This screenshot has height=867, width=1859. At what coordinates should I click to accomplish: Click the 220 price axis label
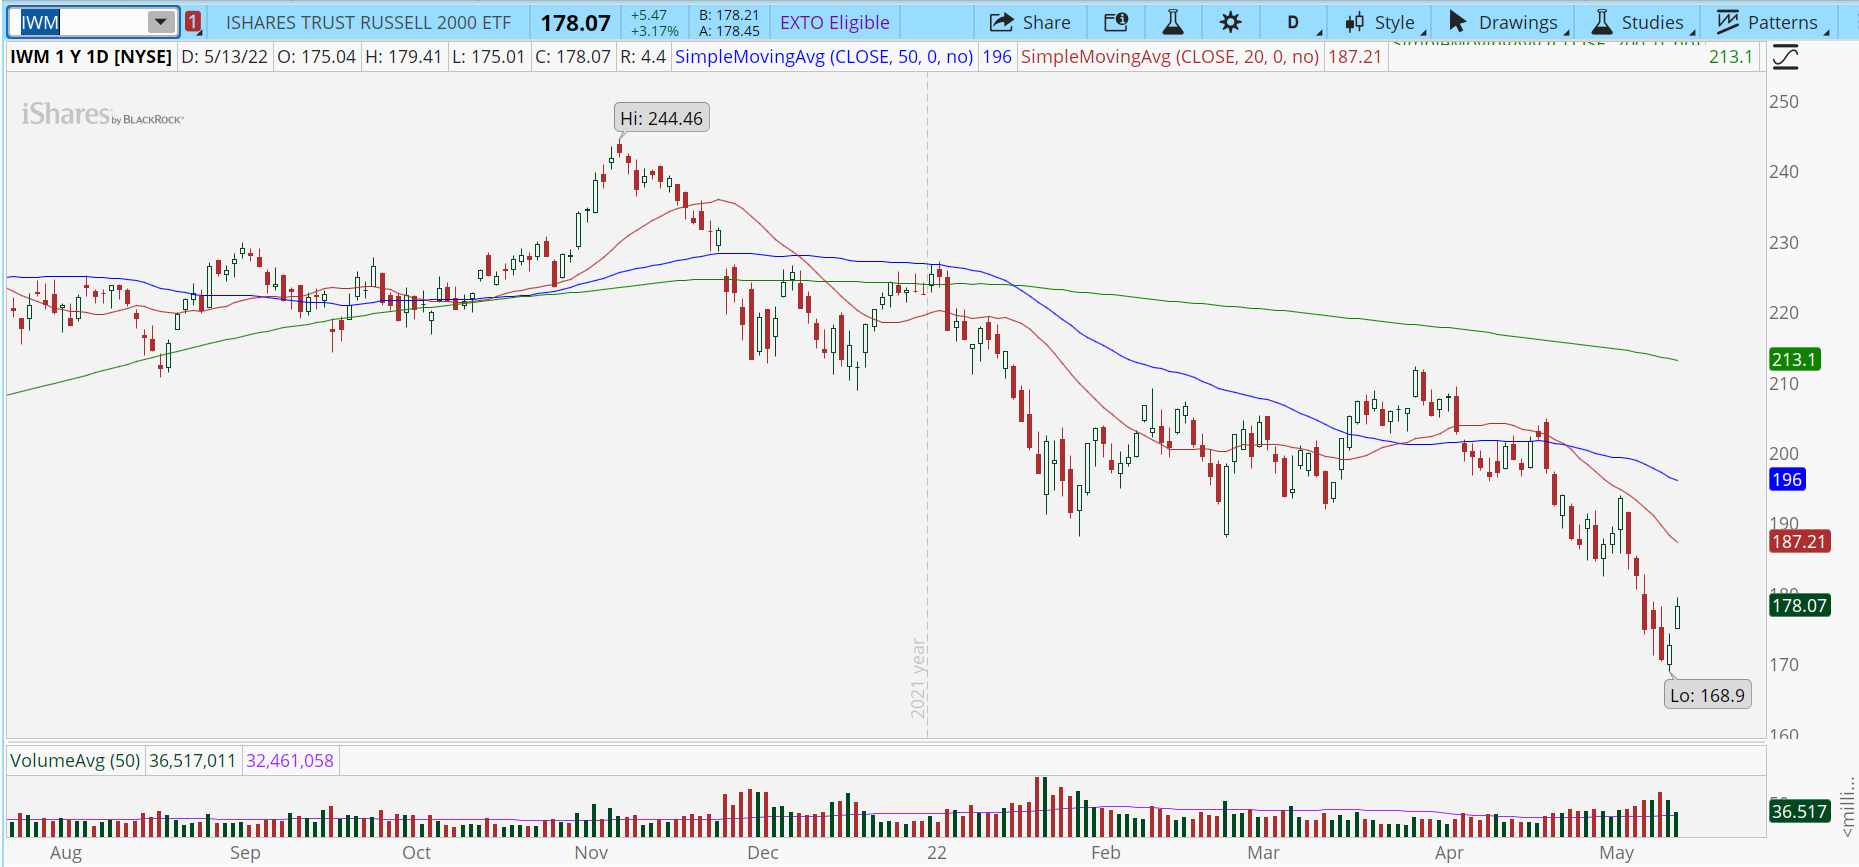[1784, 312]
